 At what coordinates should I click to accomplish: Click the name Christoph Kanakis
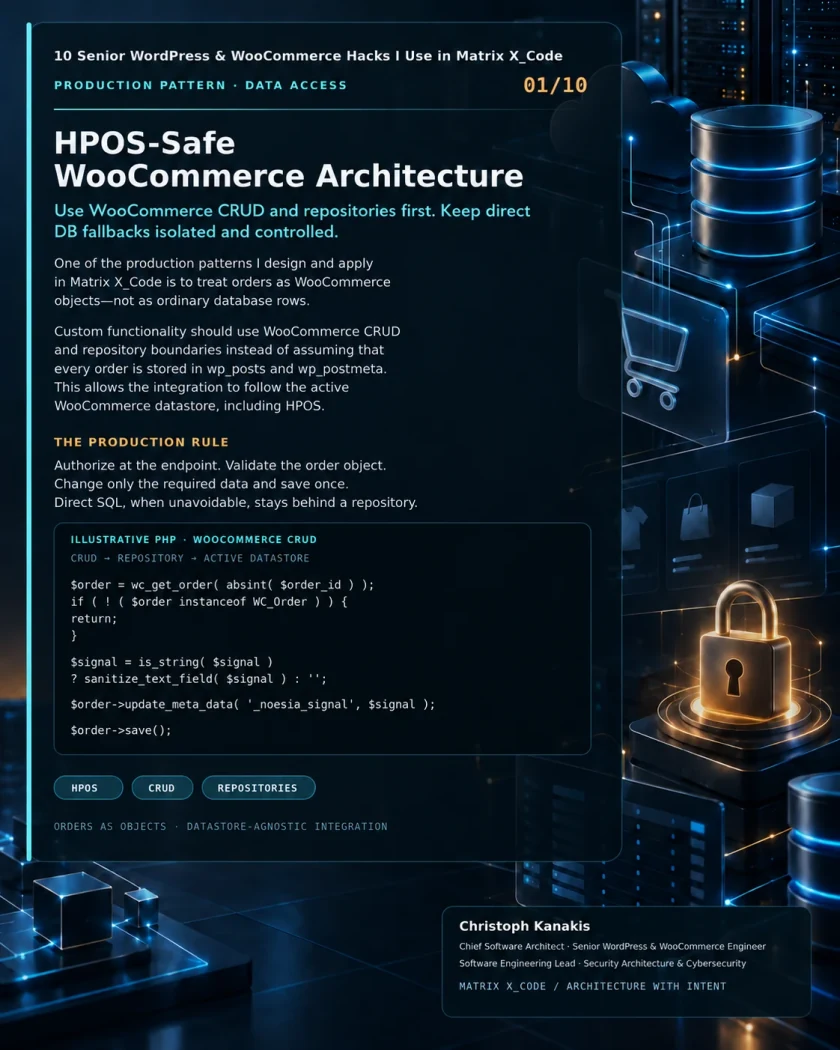pyautogui.click(x=524, y=926)
